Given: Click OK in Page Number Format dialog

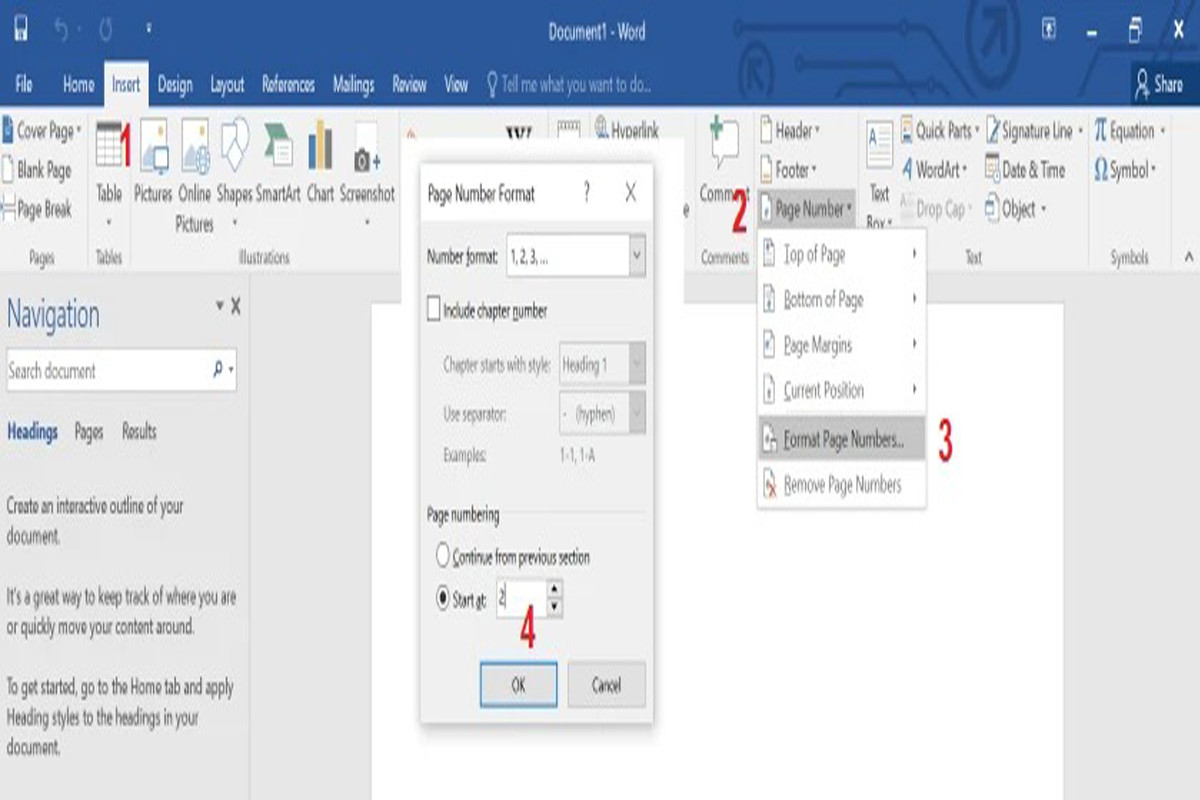Looking at the screenshot, I should click(x=518, y=685).
